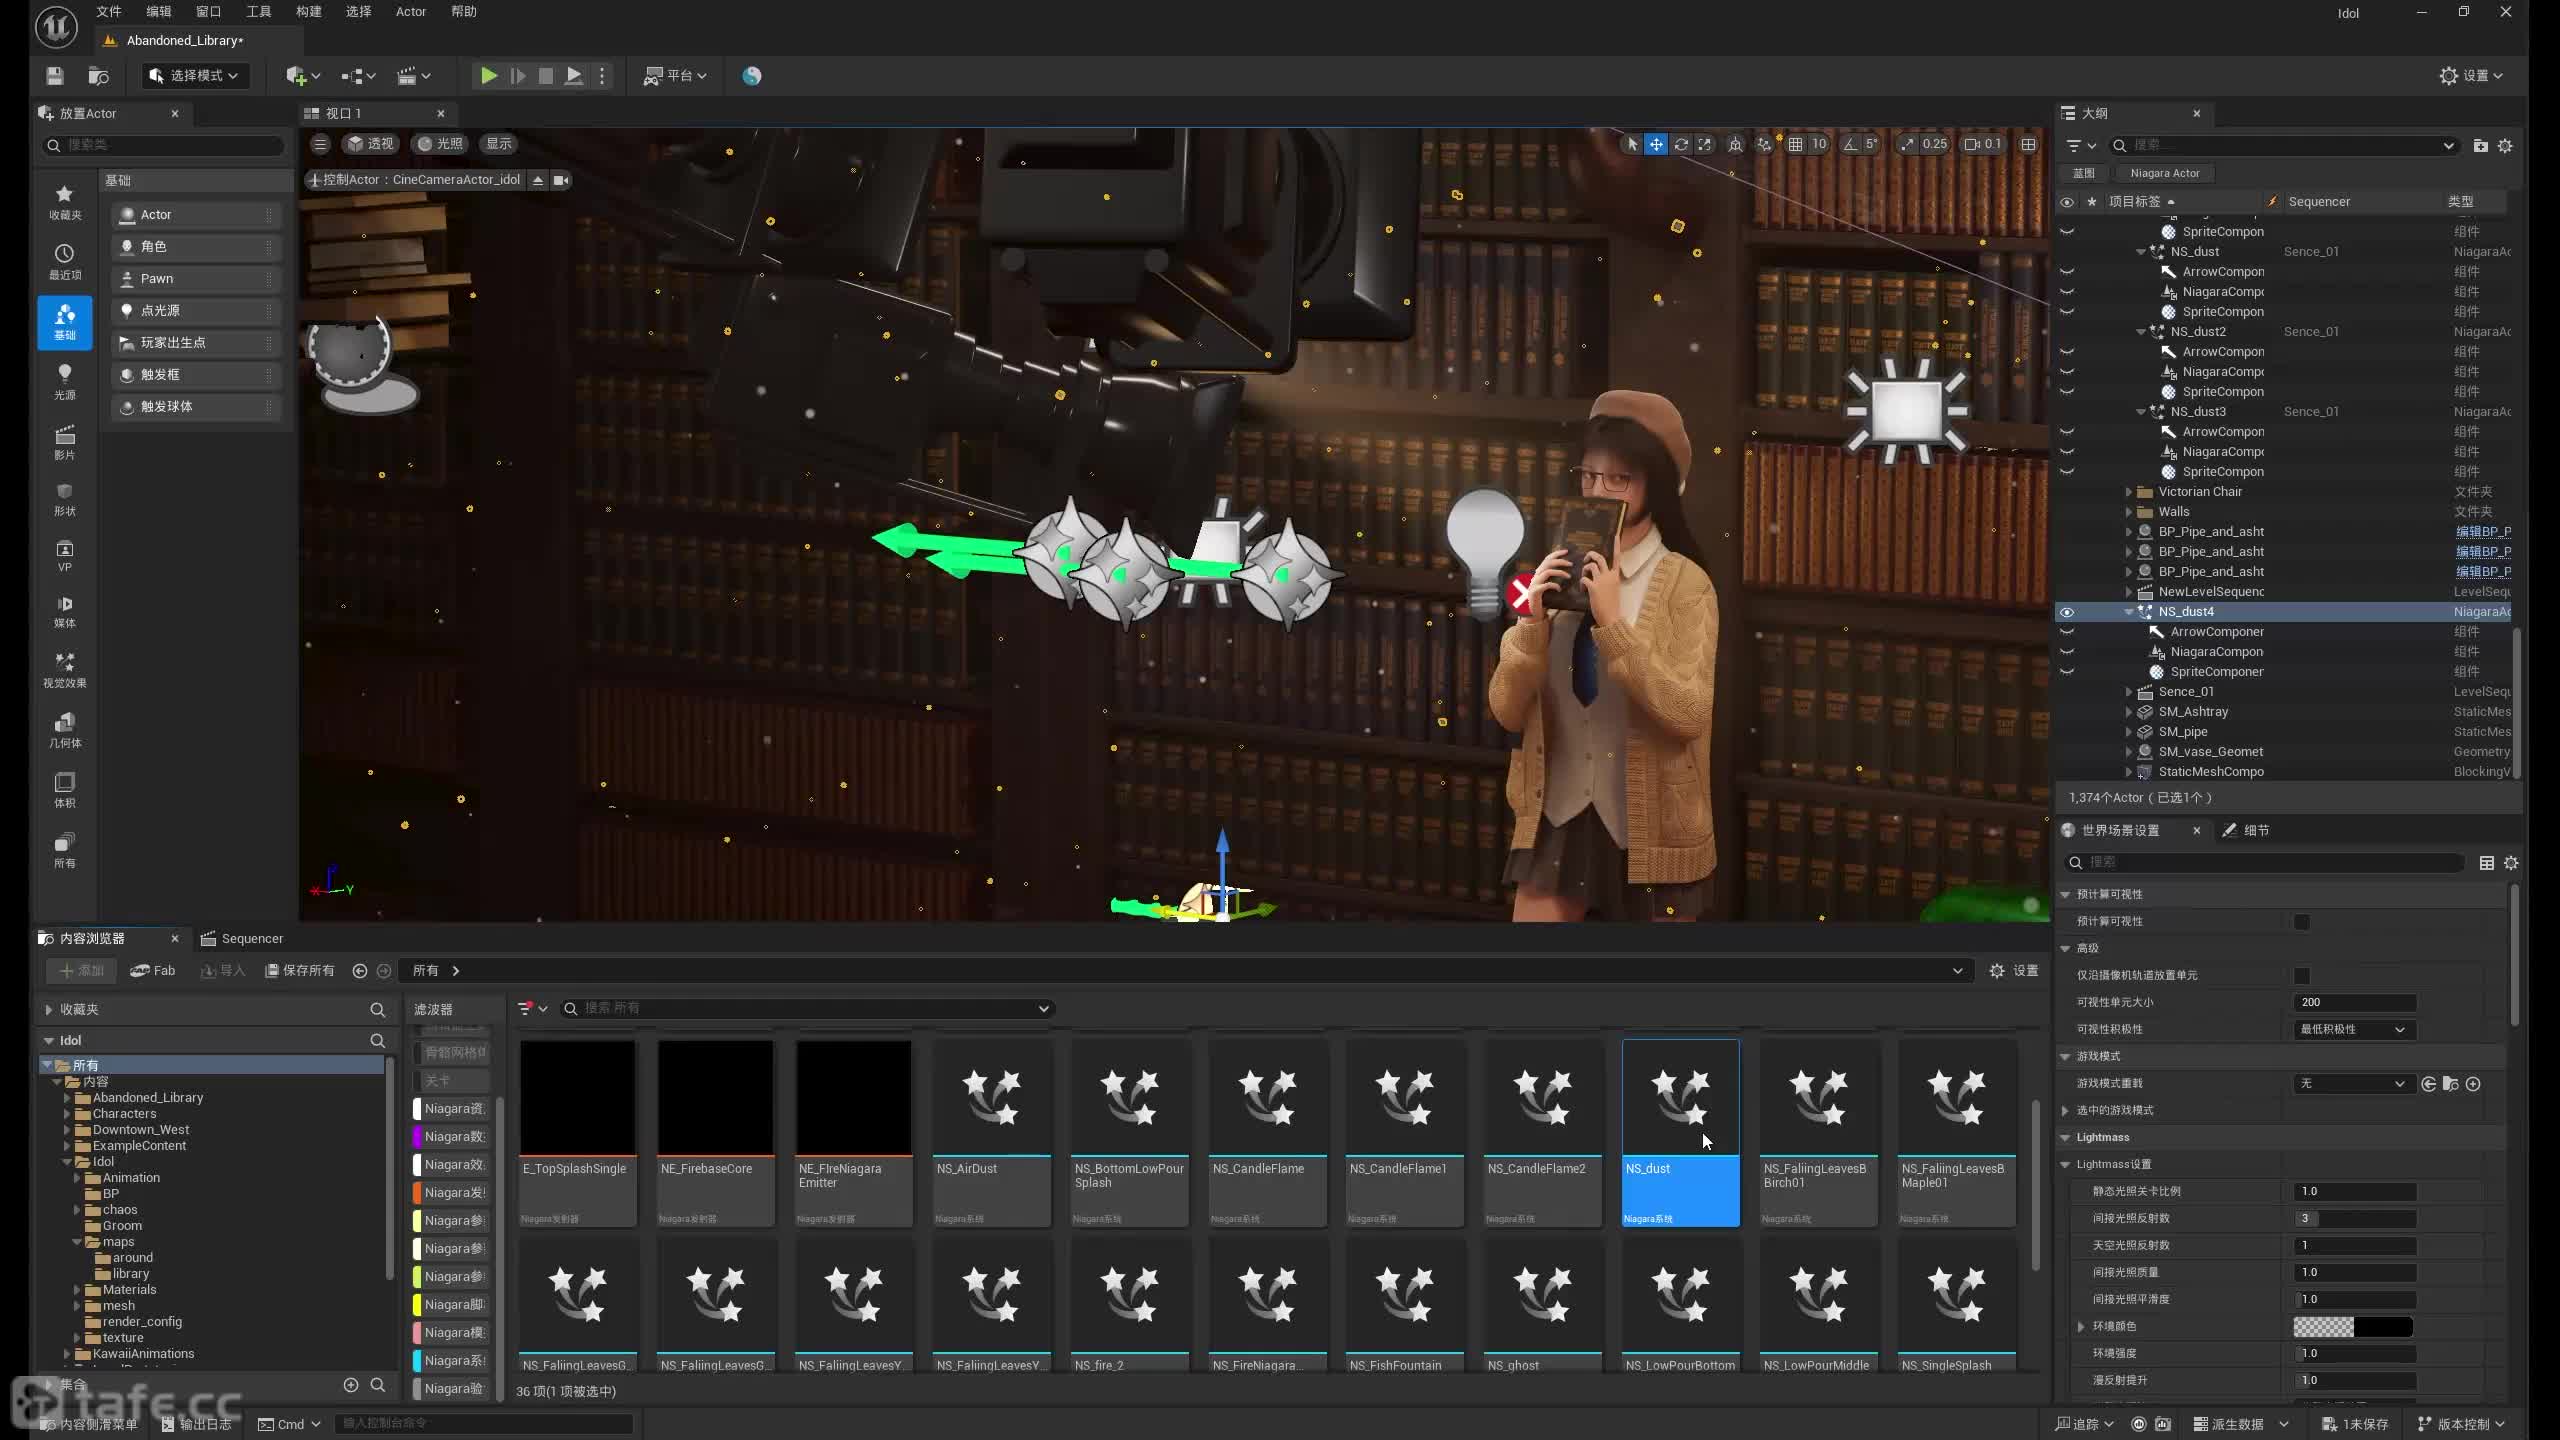Image resolution: width=2560 pixels, height=1440 pixels.
Task: Select the 收藏夹 favorites category in Place Actors
Action: [x=65, y=201]
